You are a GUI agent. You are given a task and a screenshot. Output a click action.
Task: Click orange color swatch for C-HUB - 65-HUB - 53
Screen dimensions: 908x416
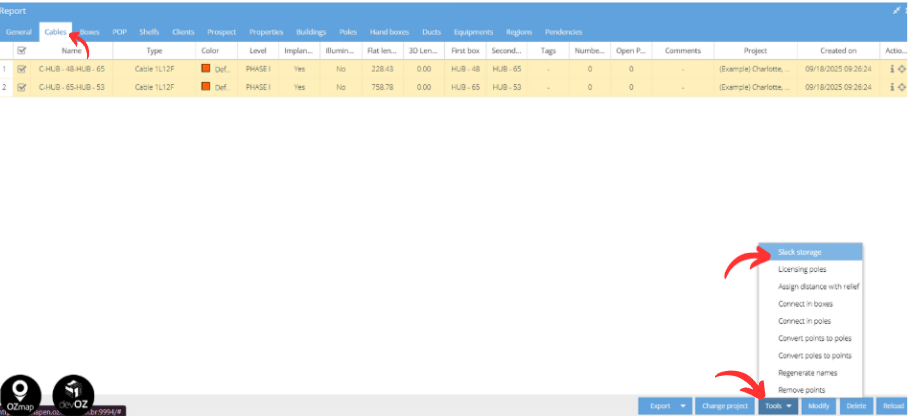[206, 87]
